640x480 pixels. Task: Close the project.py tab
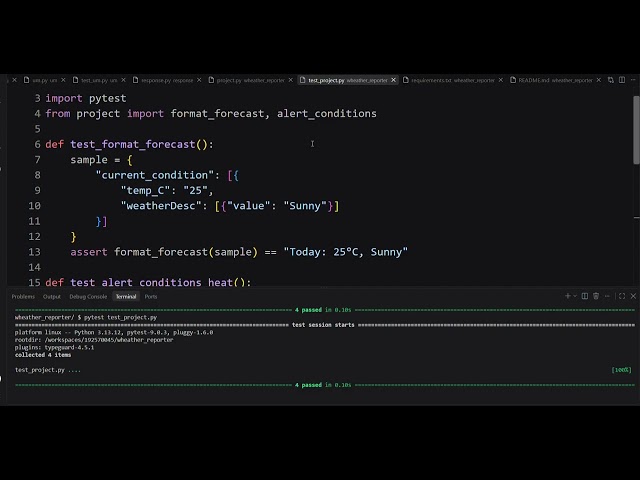pyautogui.click(x=291, y=80)
